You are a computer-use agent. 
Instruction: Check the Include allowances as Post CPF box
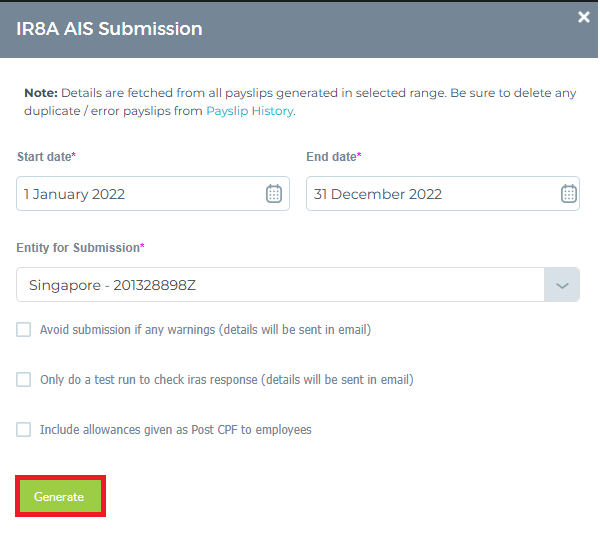pos(24,429)
